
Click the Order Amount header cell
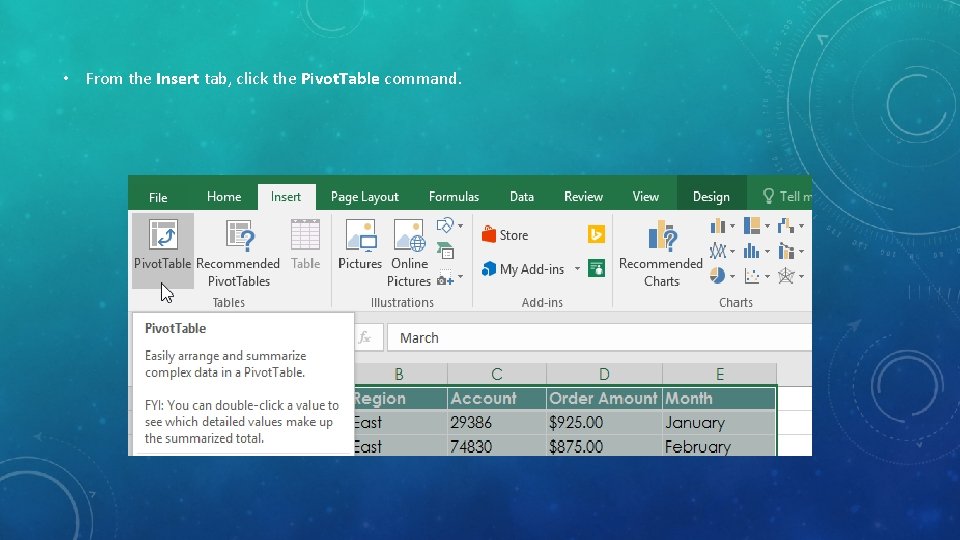coord(604,399)
